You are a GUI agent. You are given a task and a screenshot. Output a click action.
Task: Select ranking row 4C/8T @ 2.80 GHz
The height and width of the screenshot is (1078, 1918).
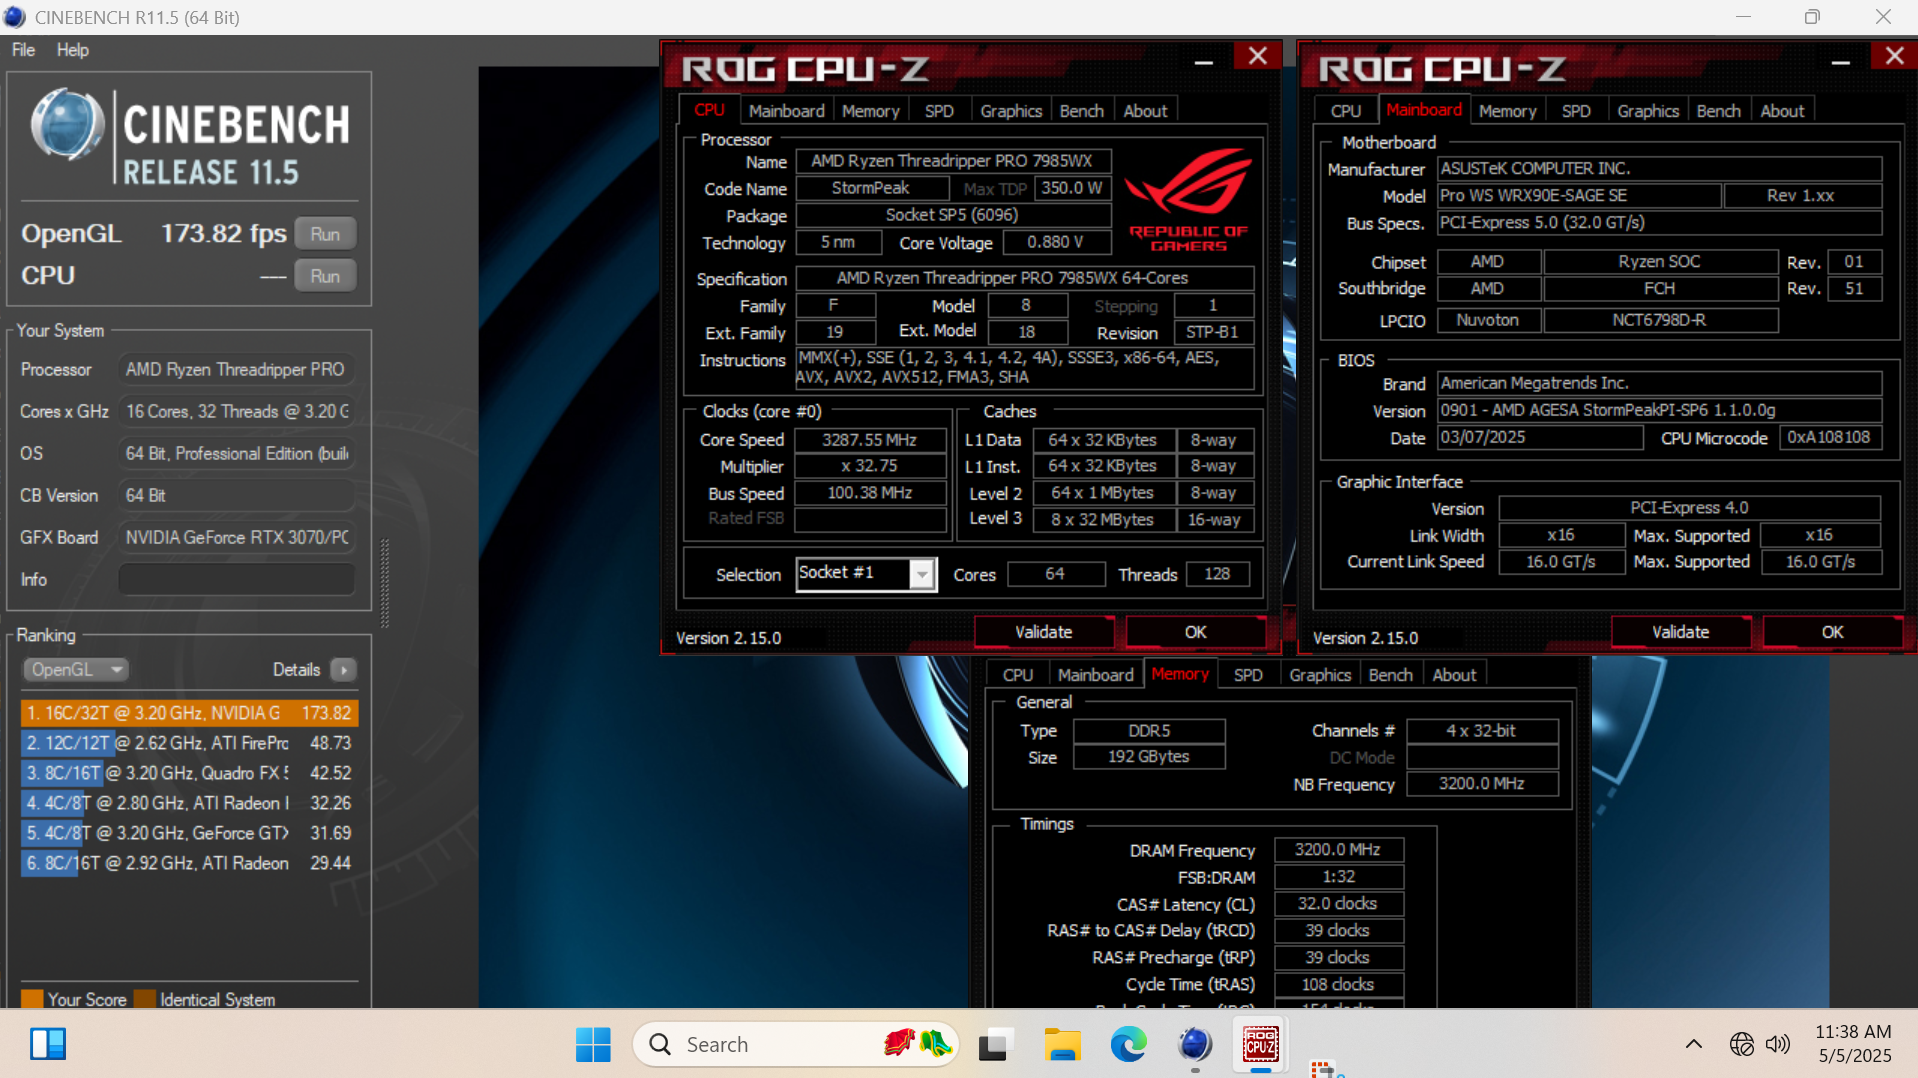tap(189, 803)
